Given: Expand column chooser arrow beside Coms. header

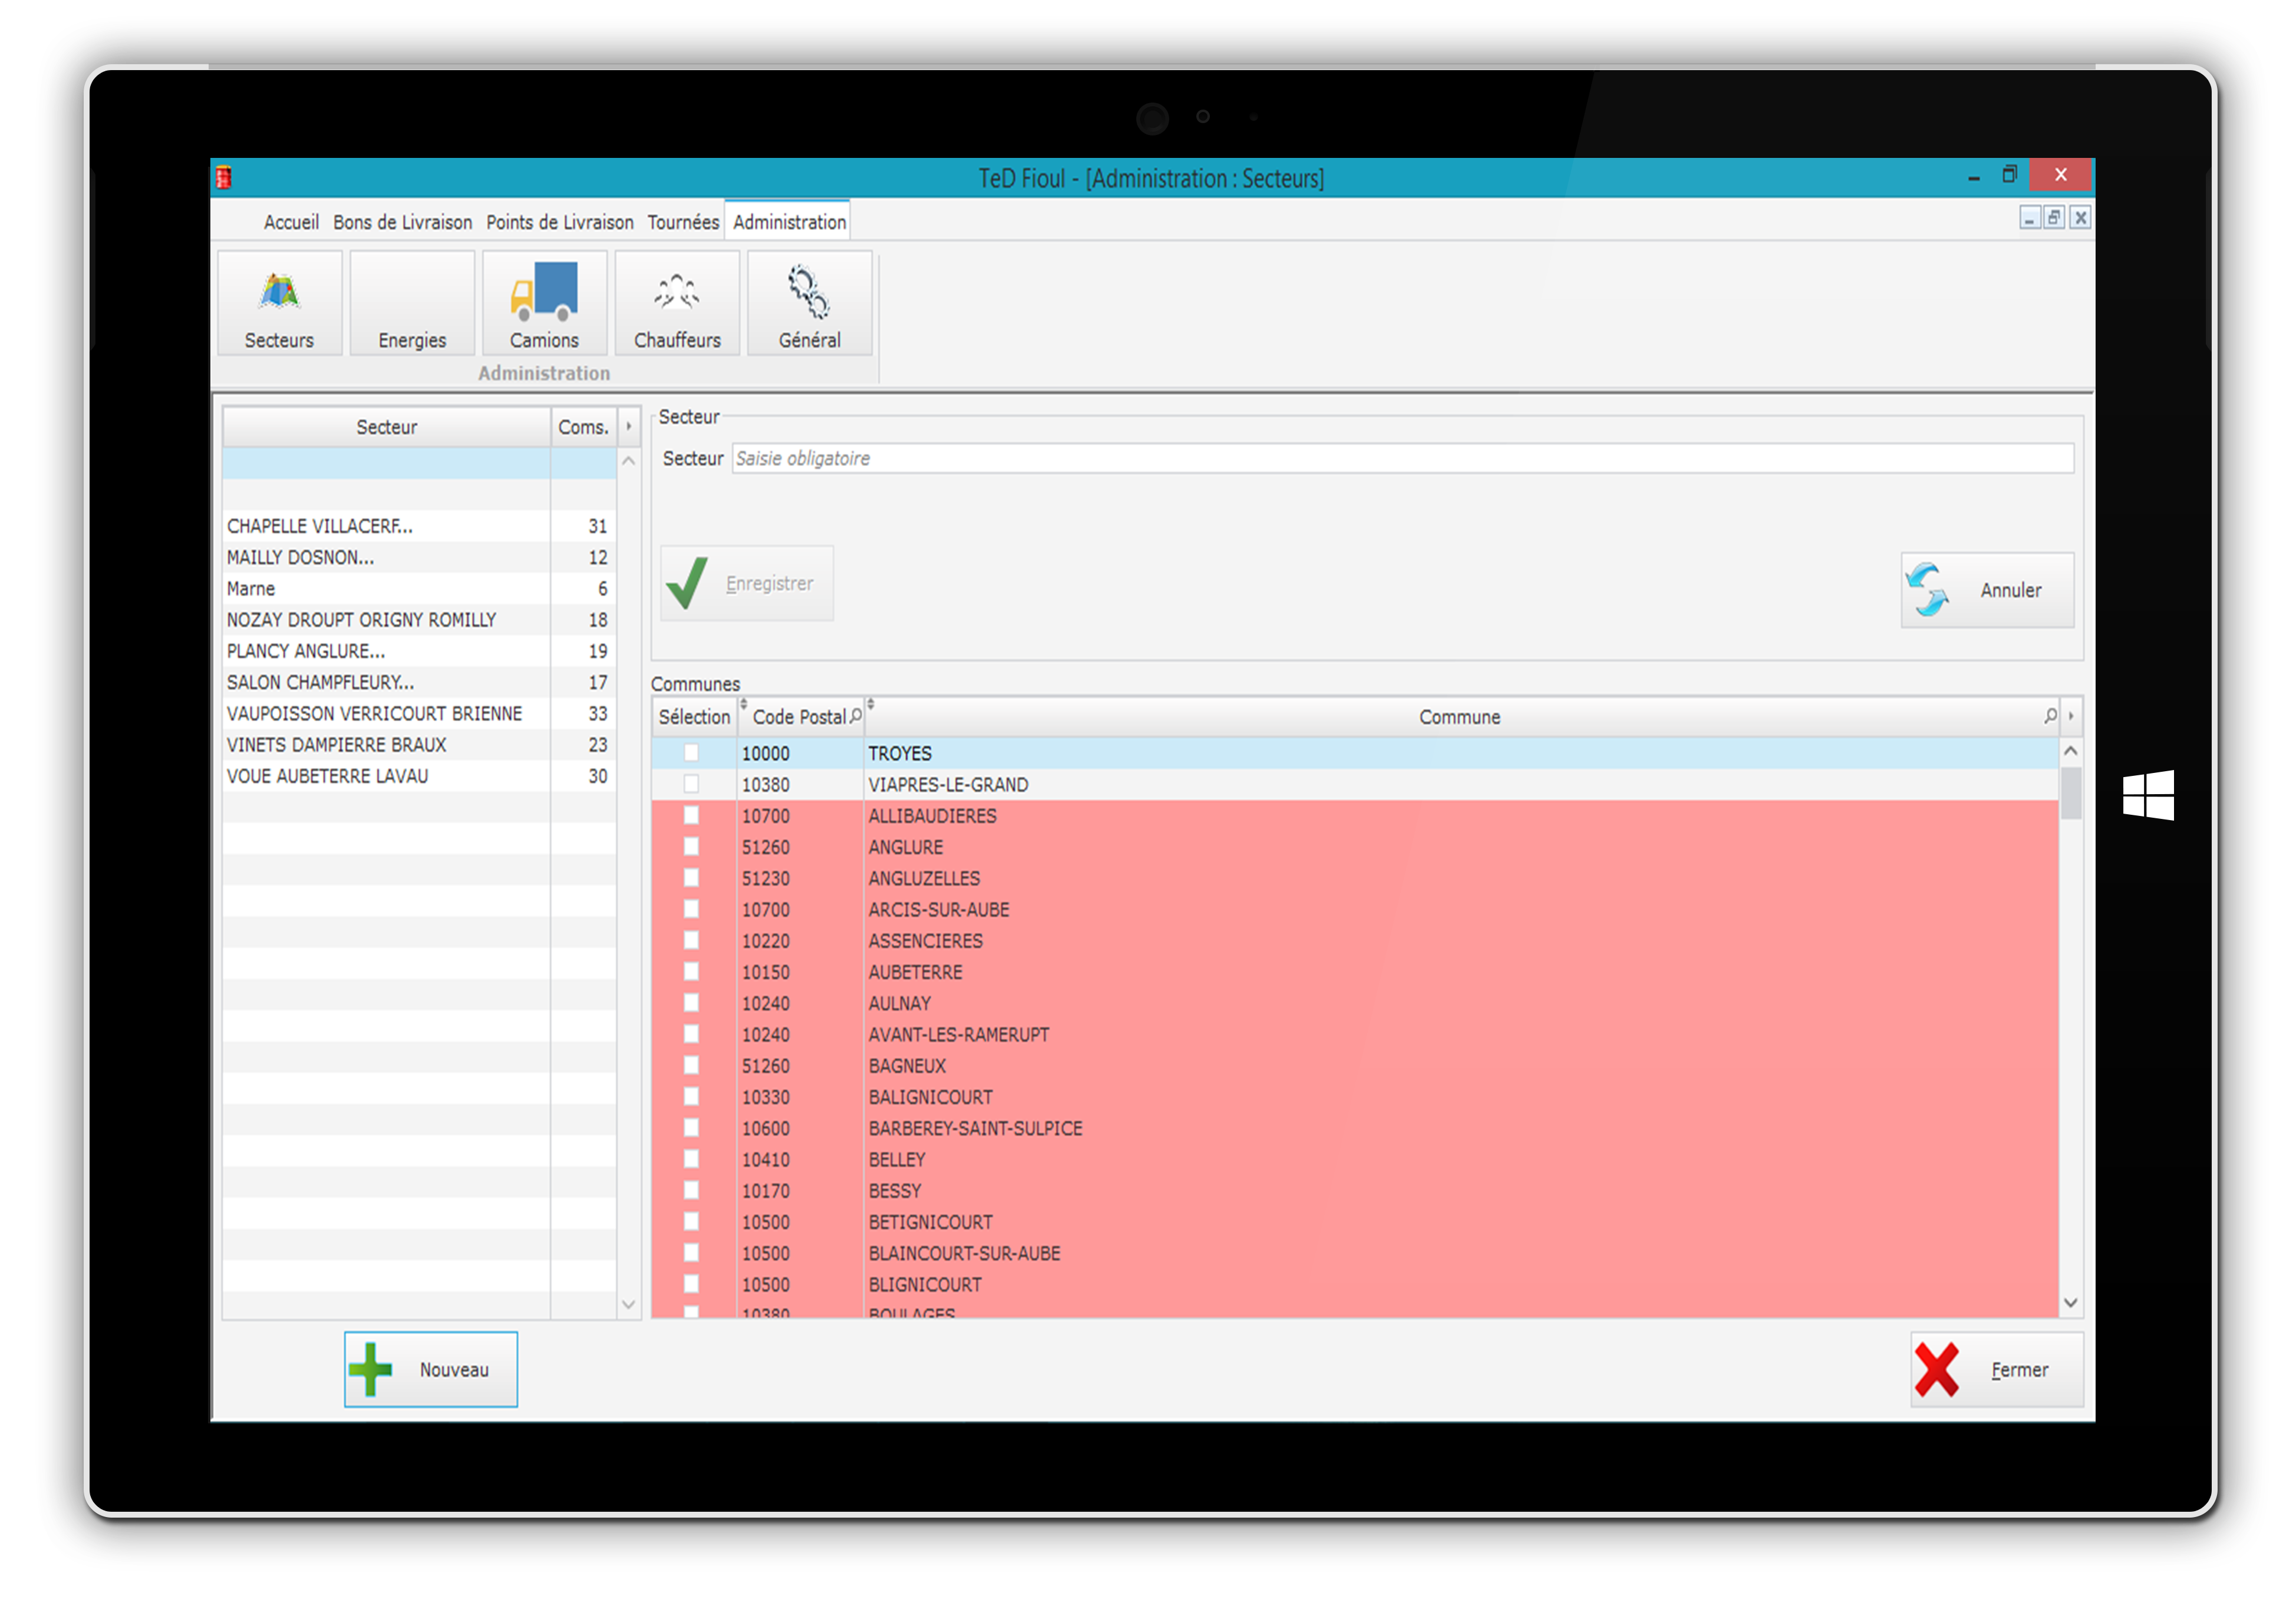Looking at the screenshot, I should pos(629,427).
